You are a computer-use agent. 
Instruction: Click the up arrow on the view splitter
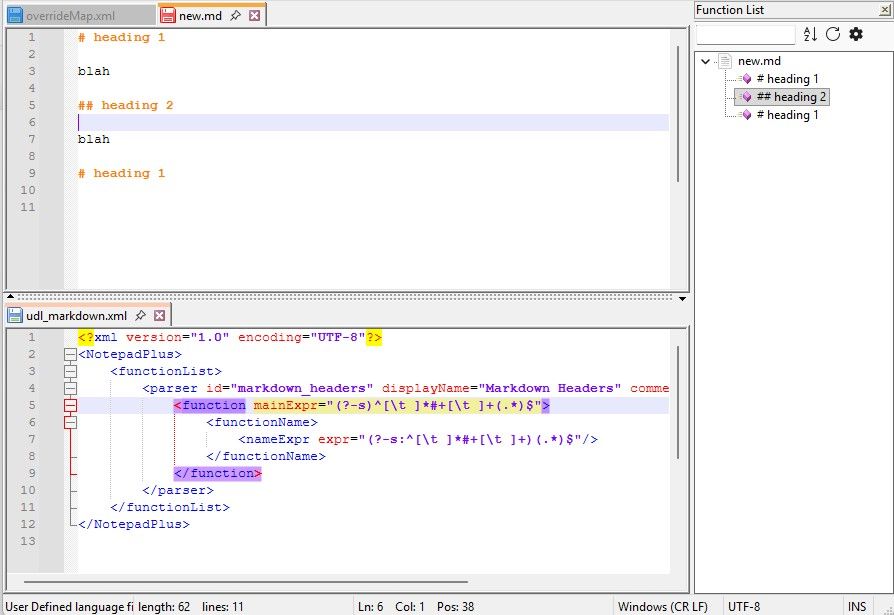pos(10,296)
